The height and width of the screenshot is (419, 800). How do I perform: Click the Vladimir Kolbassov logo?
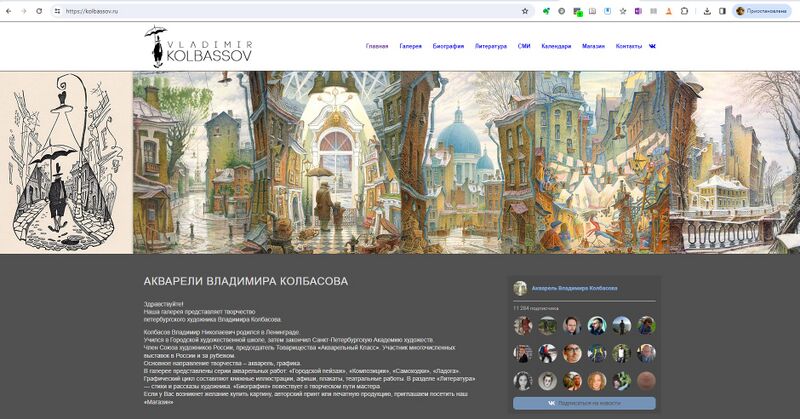point(198,46)
